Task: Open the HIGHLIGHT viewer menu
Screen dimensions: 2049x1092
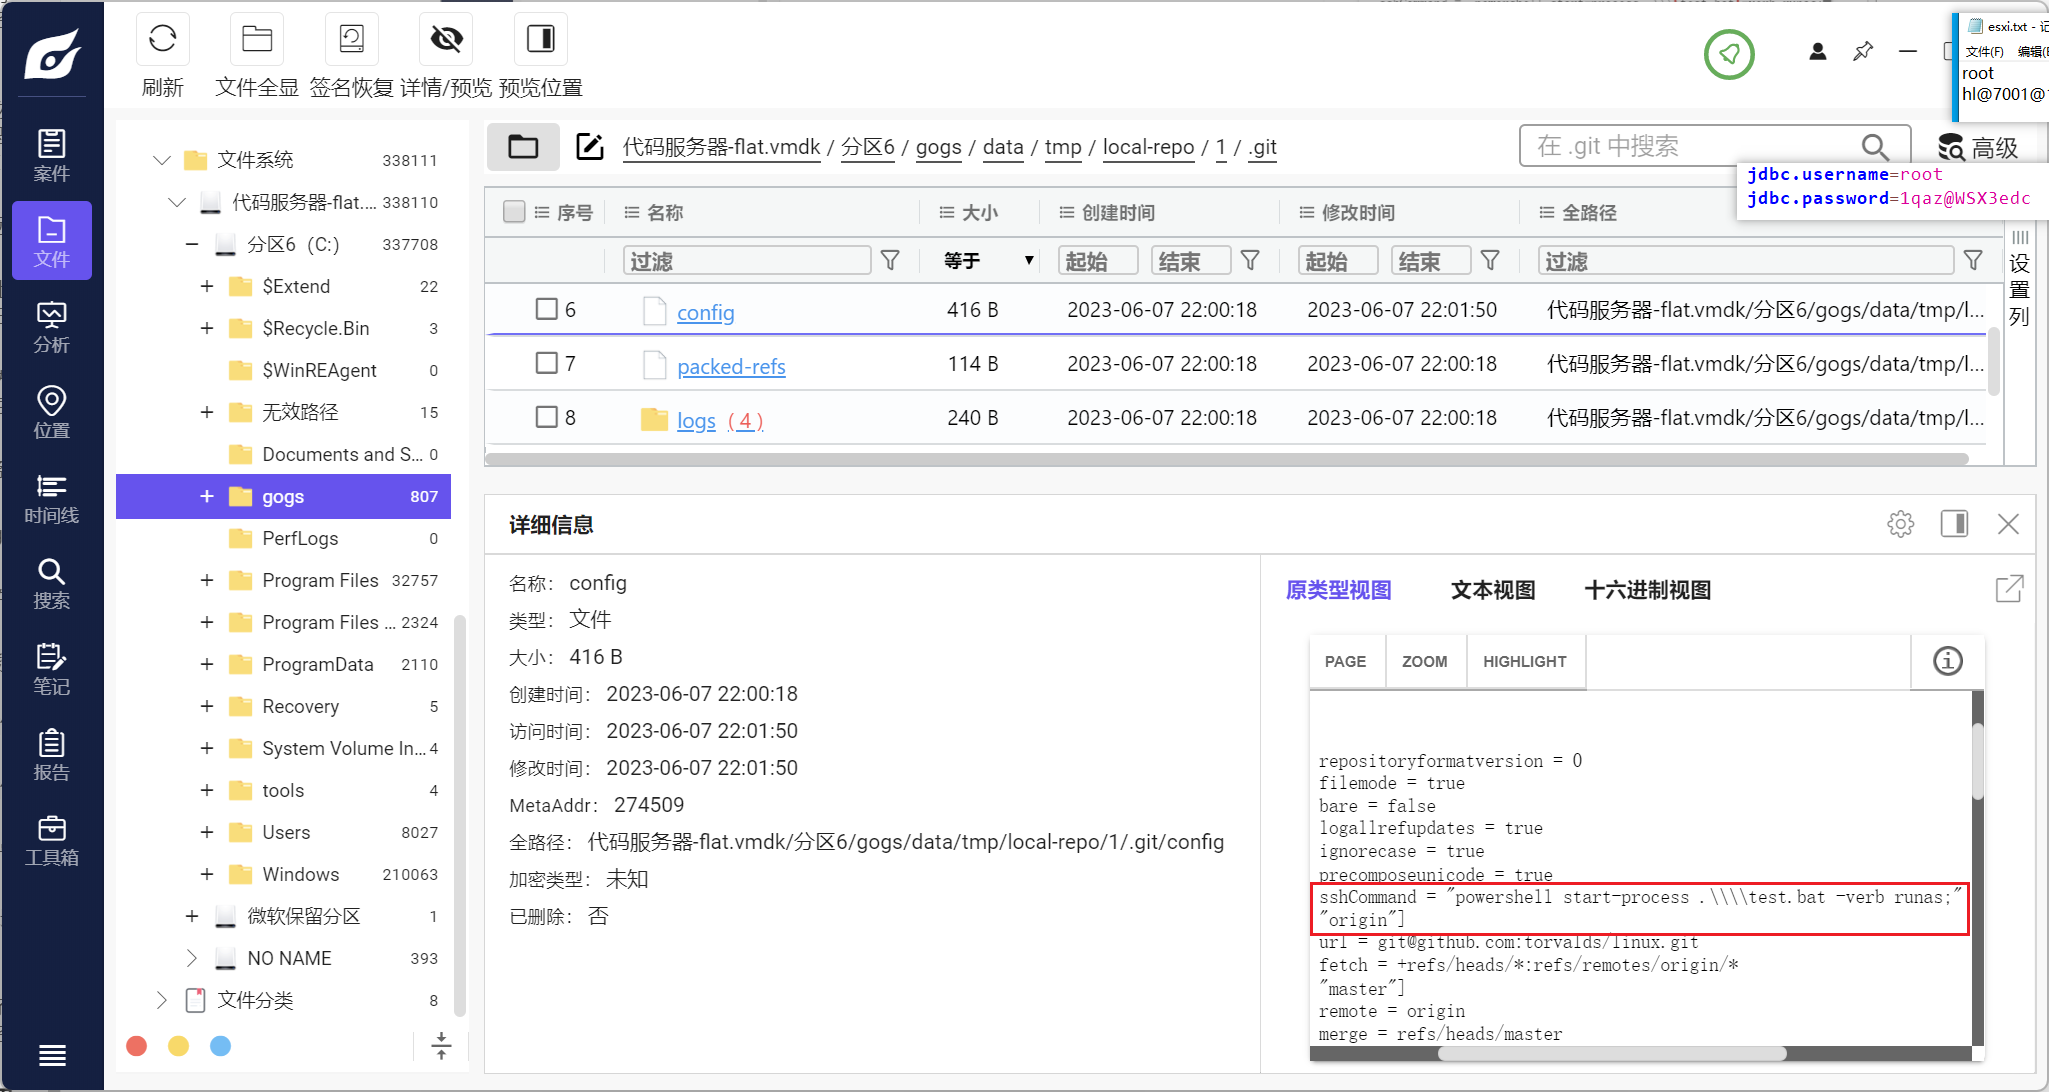Action: tap(1524, 661)
